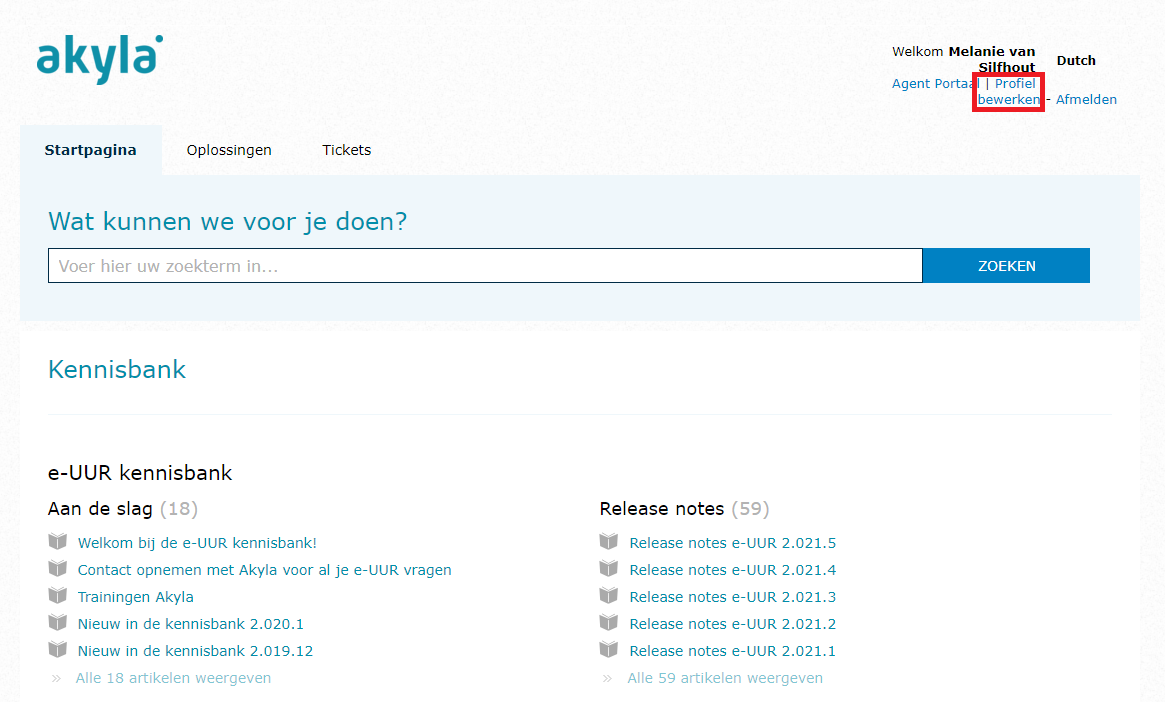Click chevron icon before Alle 18 artikelen
The width and height of the screenshot is (1165, 702).
click(x=56, y=678)
